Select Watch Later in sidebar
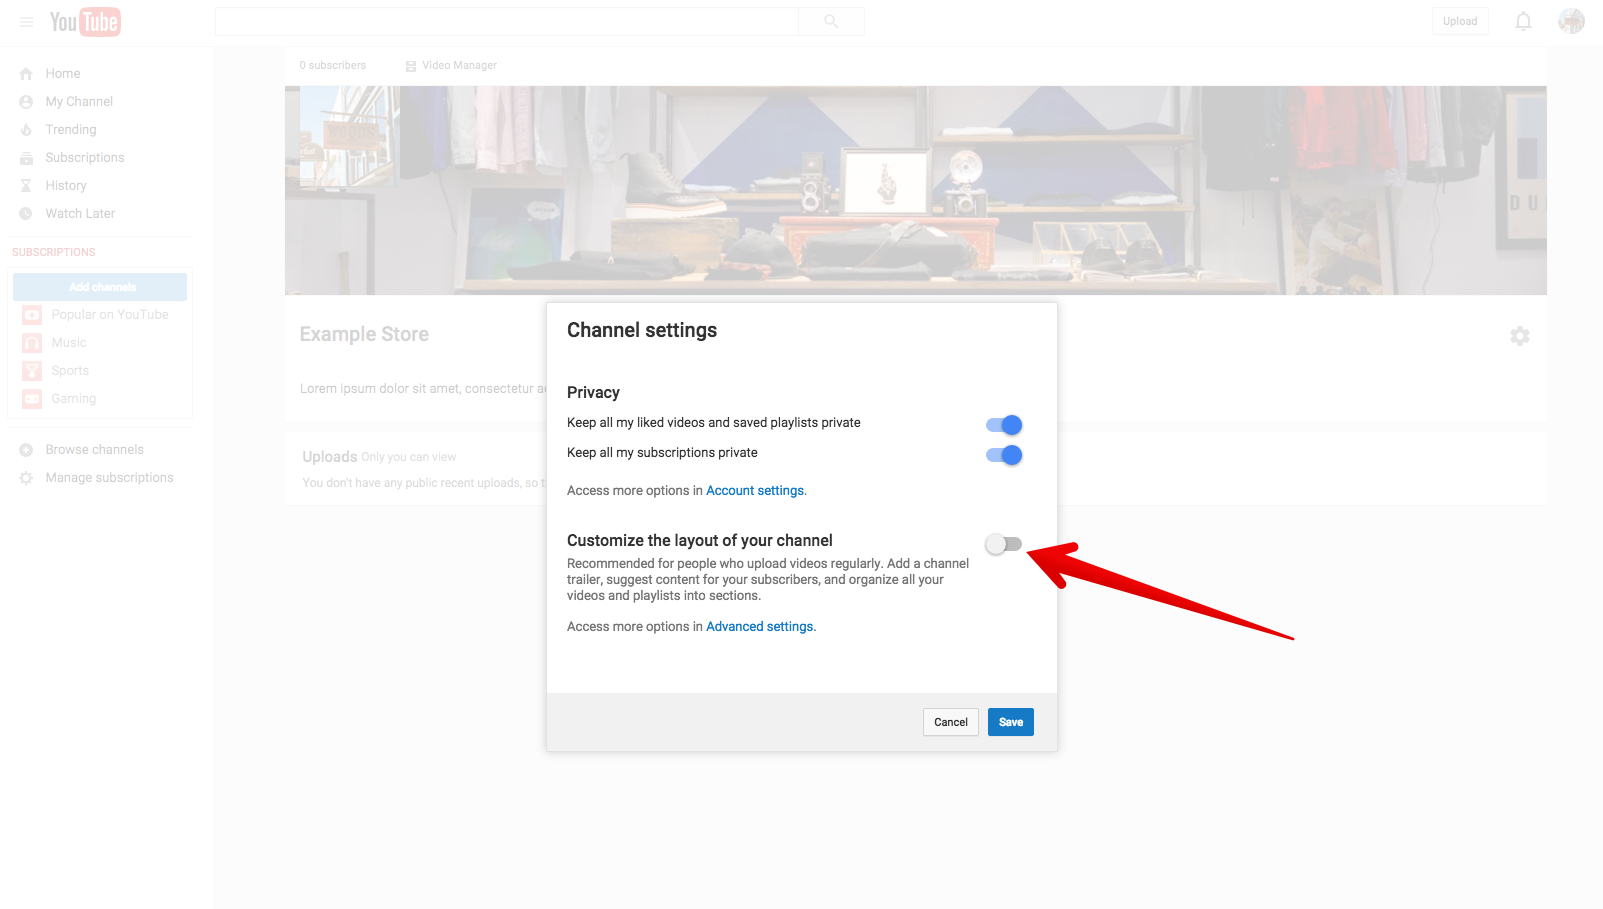The image size is (1603, 909). 80,214
